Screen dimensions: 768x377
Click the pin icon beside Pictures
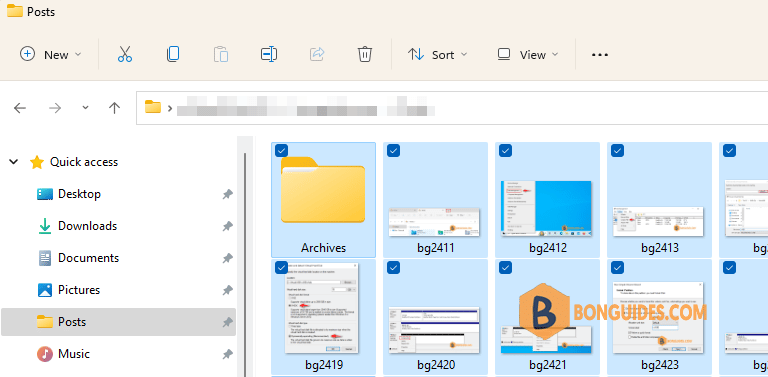point(227,290)
